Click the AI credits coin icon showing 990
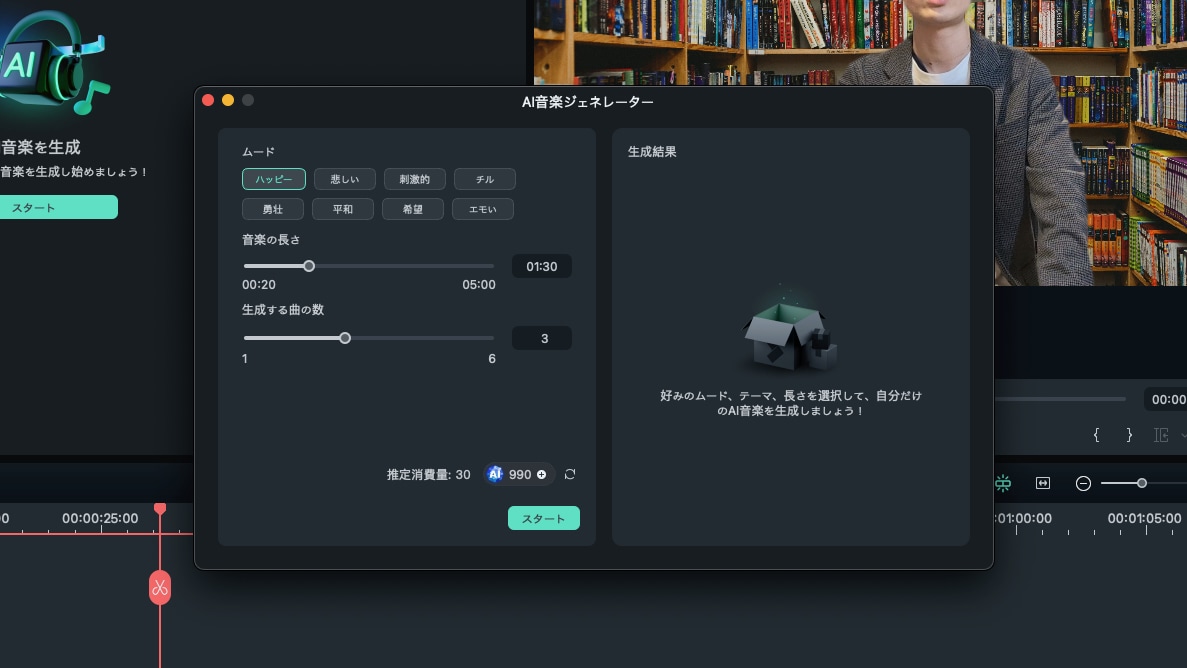The width and height of the screenshot is (1187, 668). (495, 474)
